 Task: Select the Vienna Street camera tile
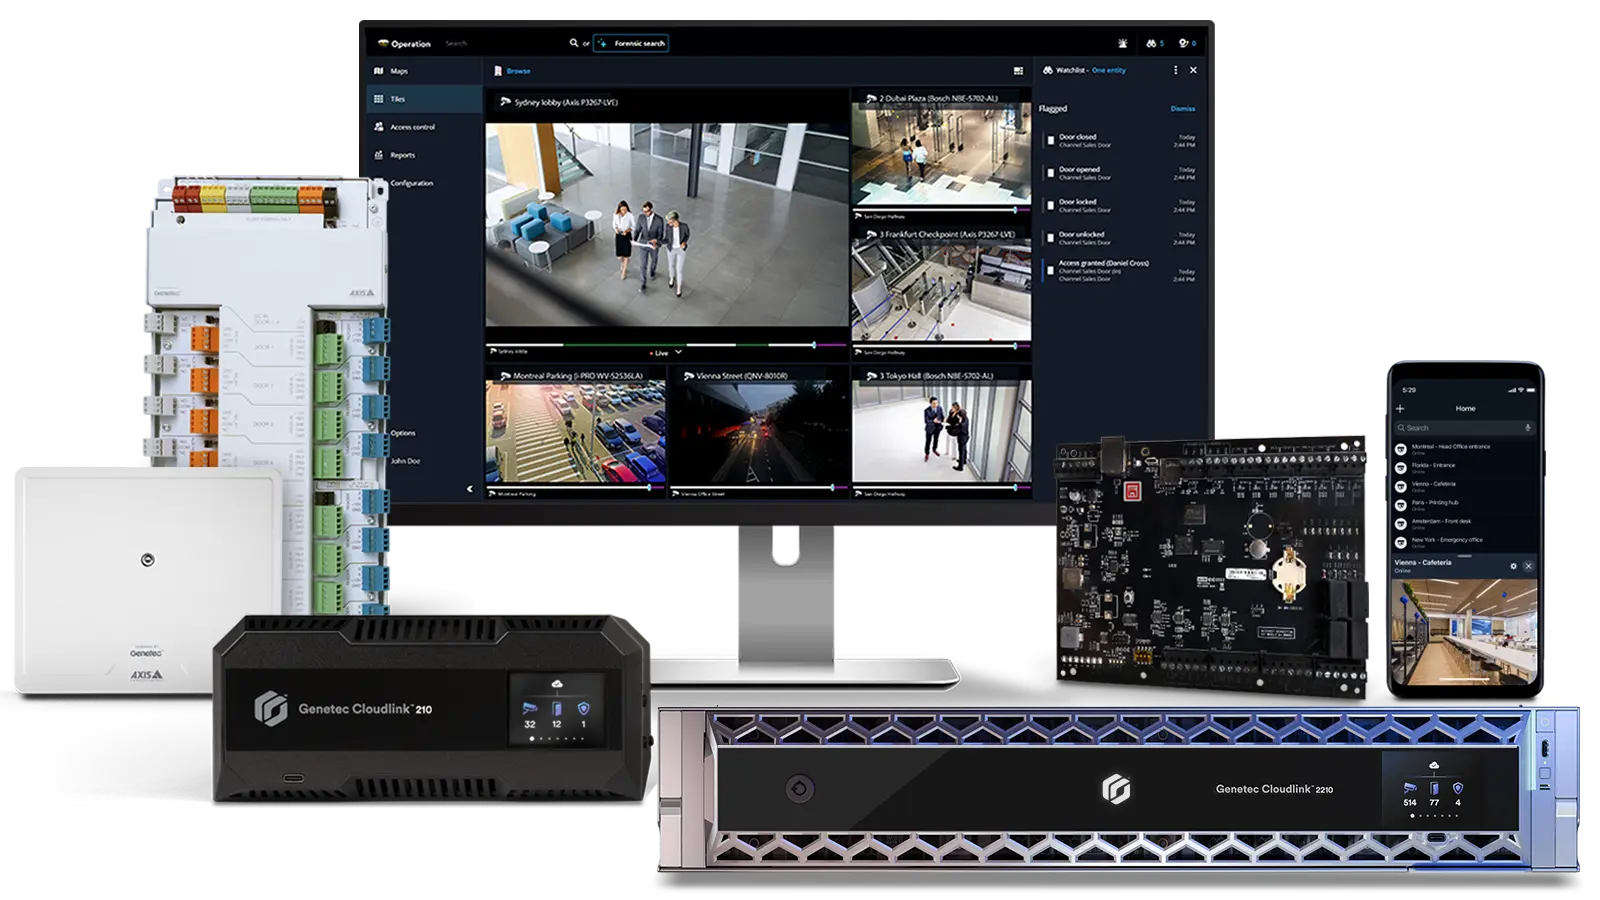[x=758, y=432]
